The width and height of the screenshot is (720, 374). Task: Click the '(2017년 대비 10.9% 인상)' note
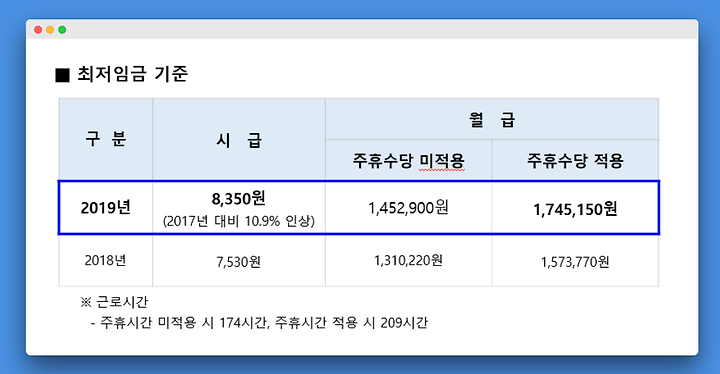click(238, 221)
